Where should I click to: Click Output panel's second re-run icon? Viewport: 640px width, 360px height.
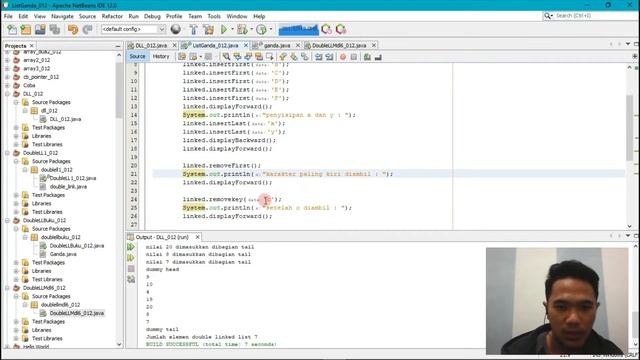tap(131, 258)
